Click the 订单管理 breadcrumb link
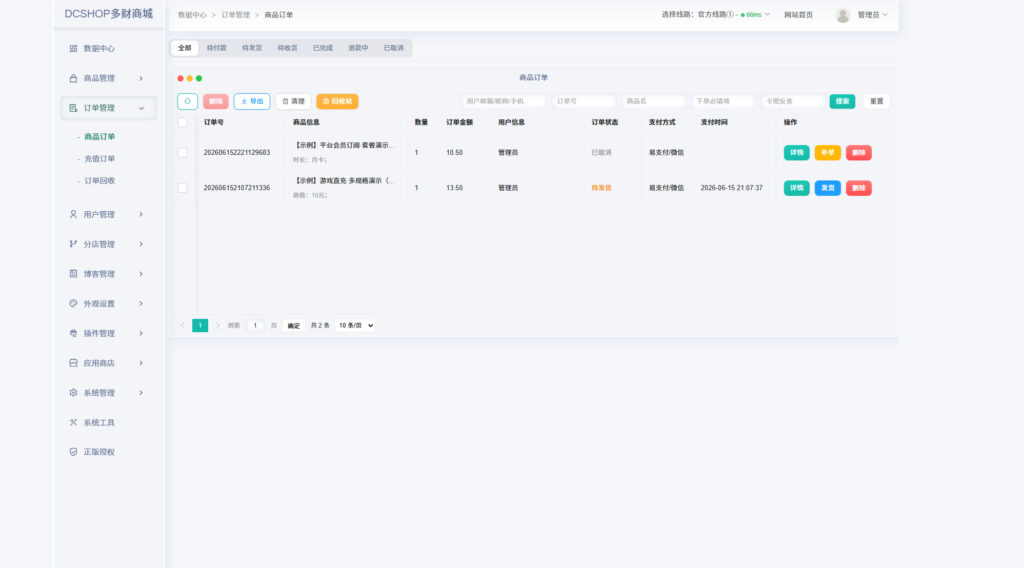 click(x=235, y=14)
